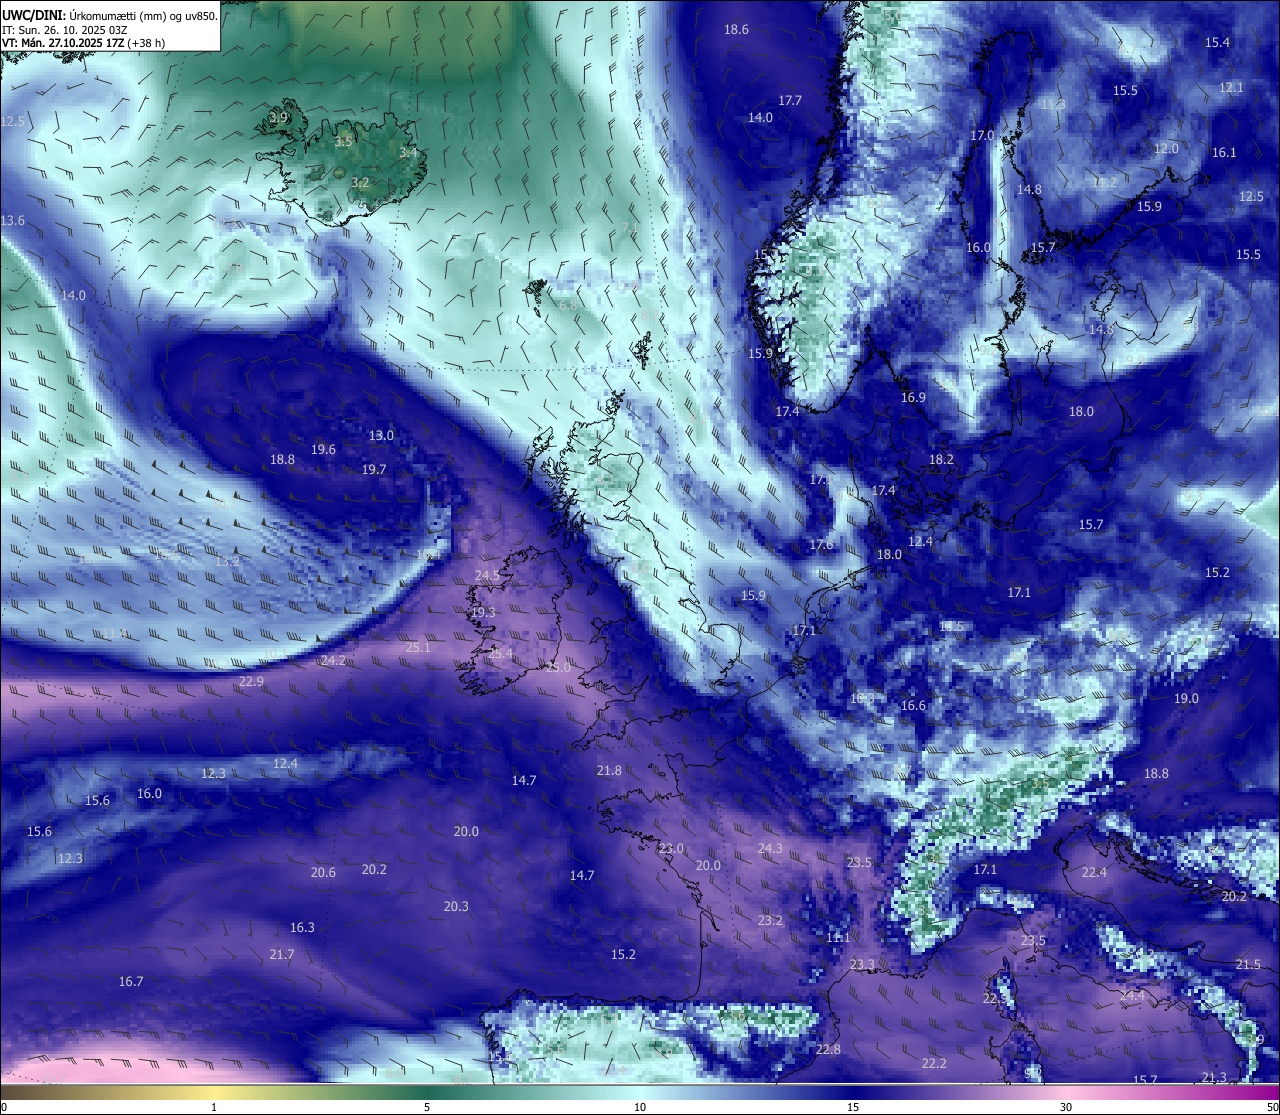Click the '23.3' value on the map
Image resolution: width=1280 pixels, height=1115 pixels.
click(x=862, y=965)
